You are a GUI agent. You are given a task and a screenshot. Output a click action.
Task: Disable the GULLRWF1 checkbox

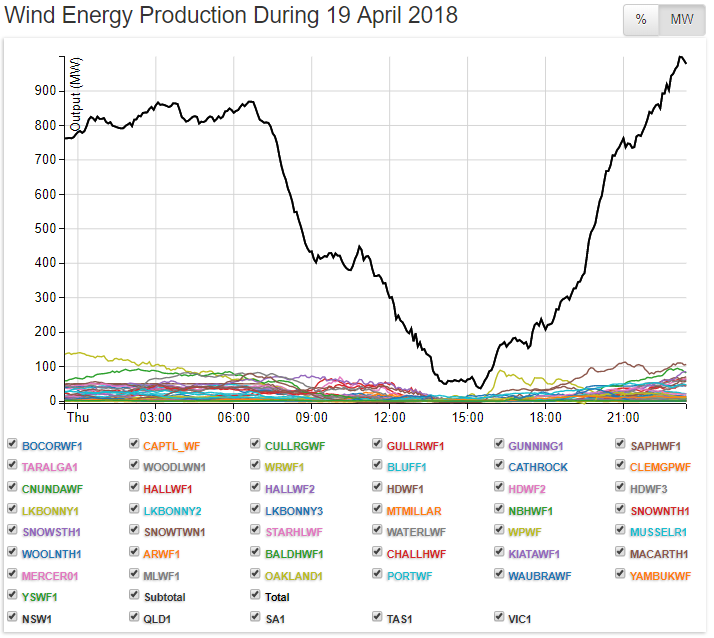coord(378,445)
